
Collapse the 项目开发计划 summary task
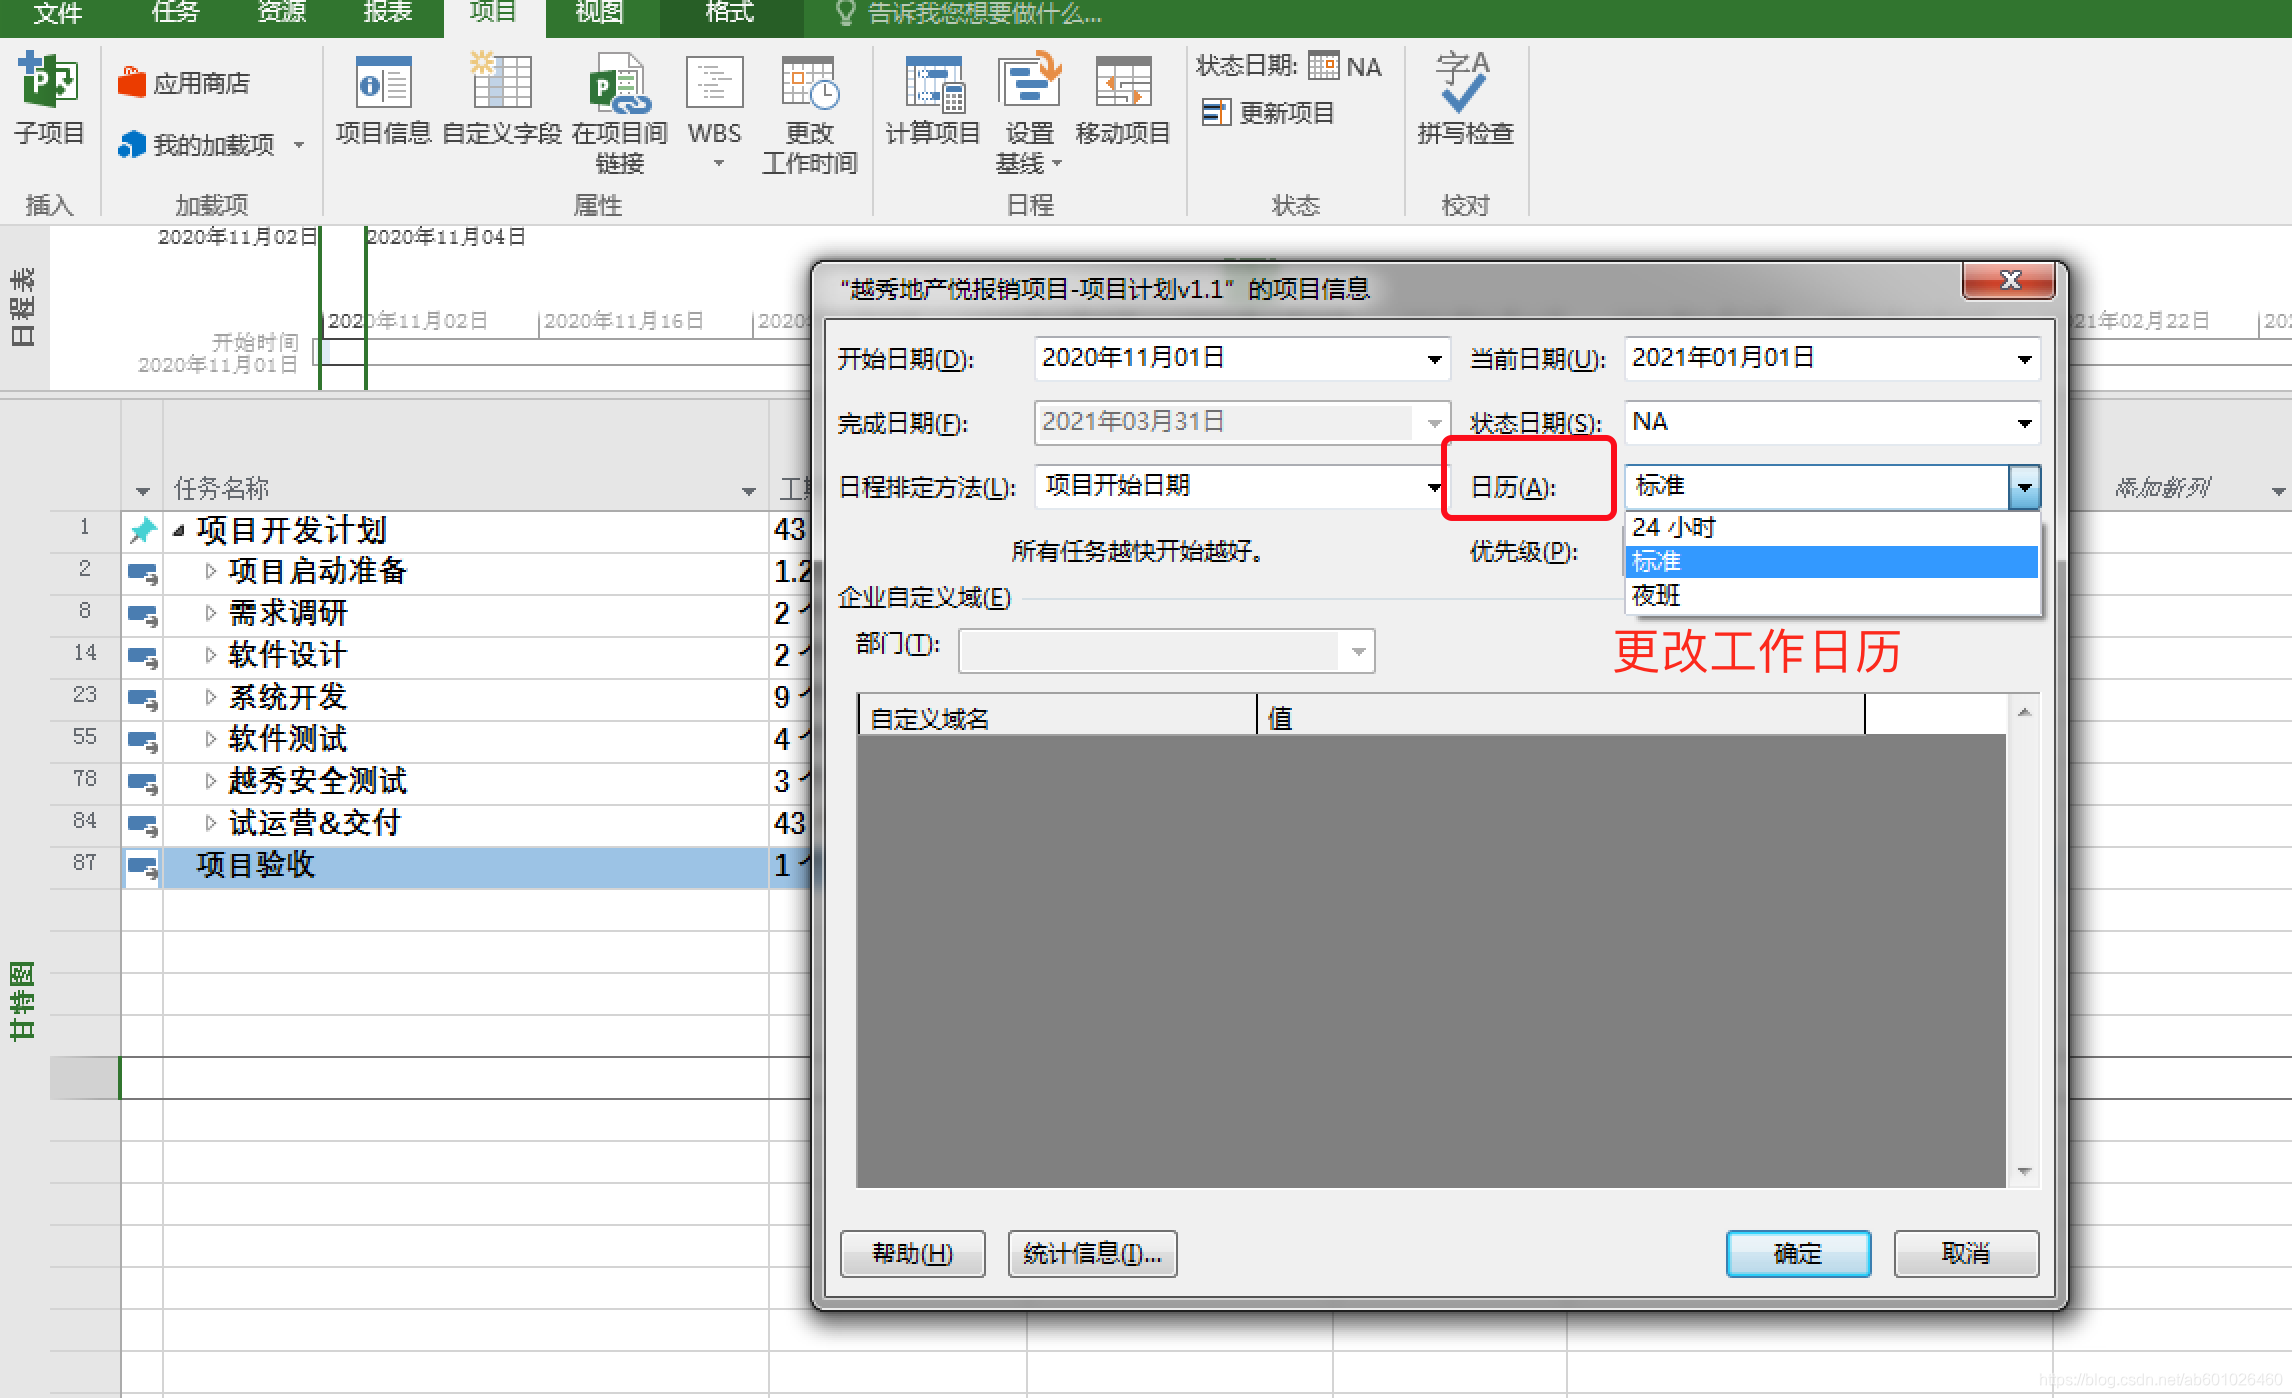tap(179, 531)
